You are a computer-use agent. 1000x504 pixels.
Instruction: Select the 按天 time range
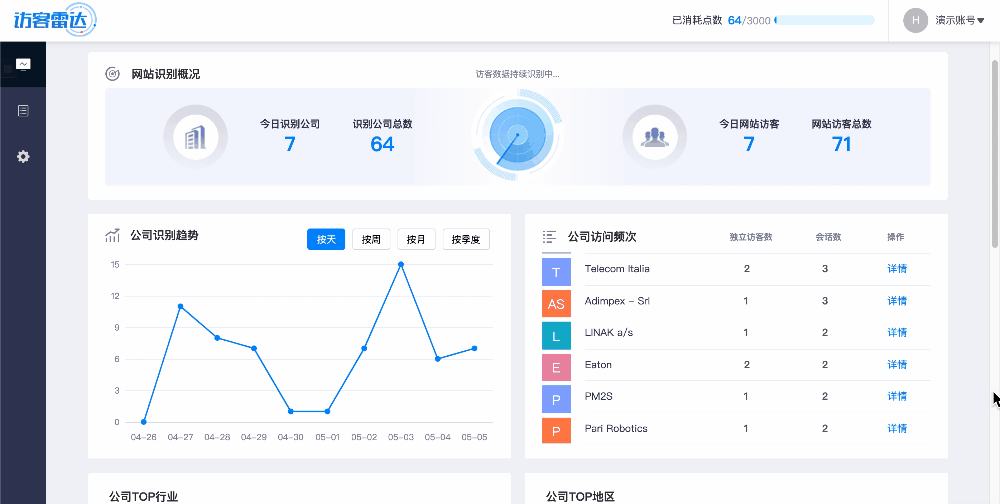[x=326, y=240]
